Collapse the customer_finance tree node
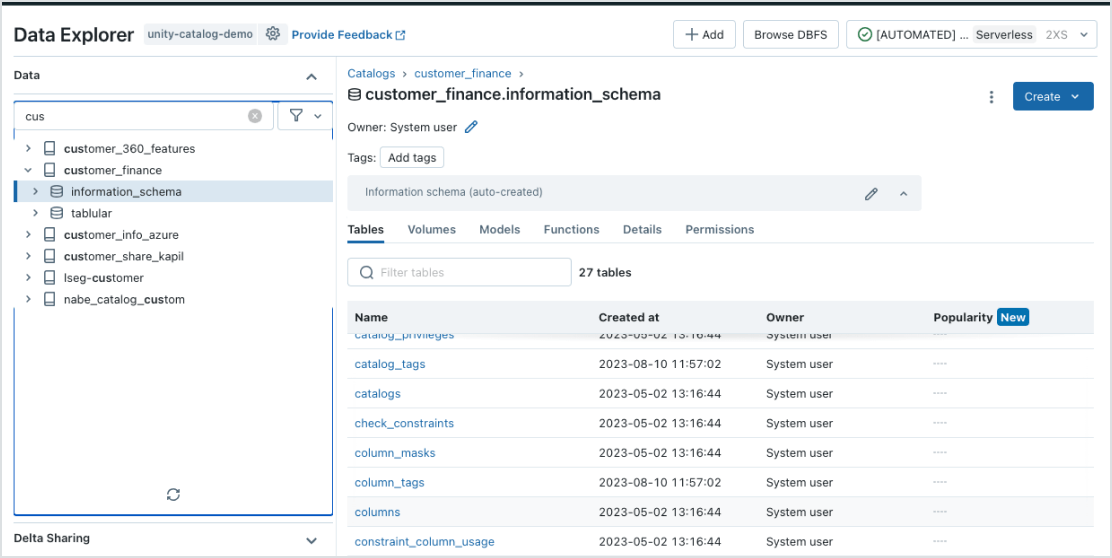 (x=29, y=170)
